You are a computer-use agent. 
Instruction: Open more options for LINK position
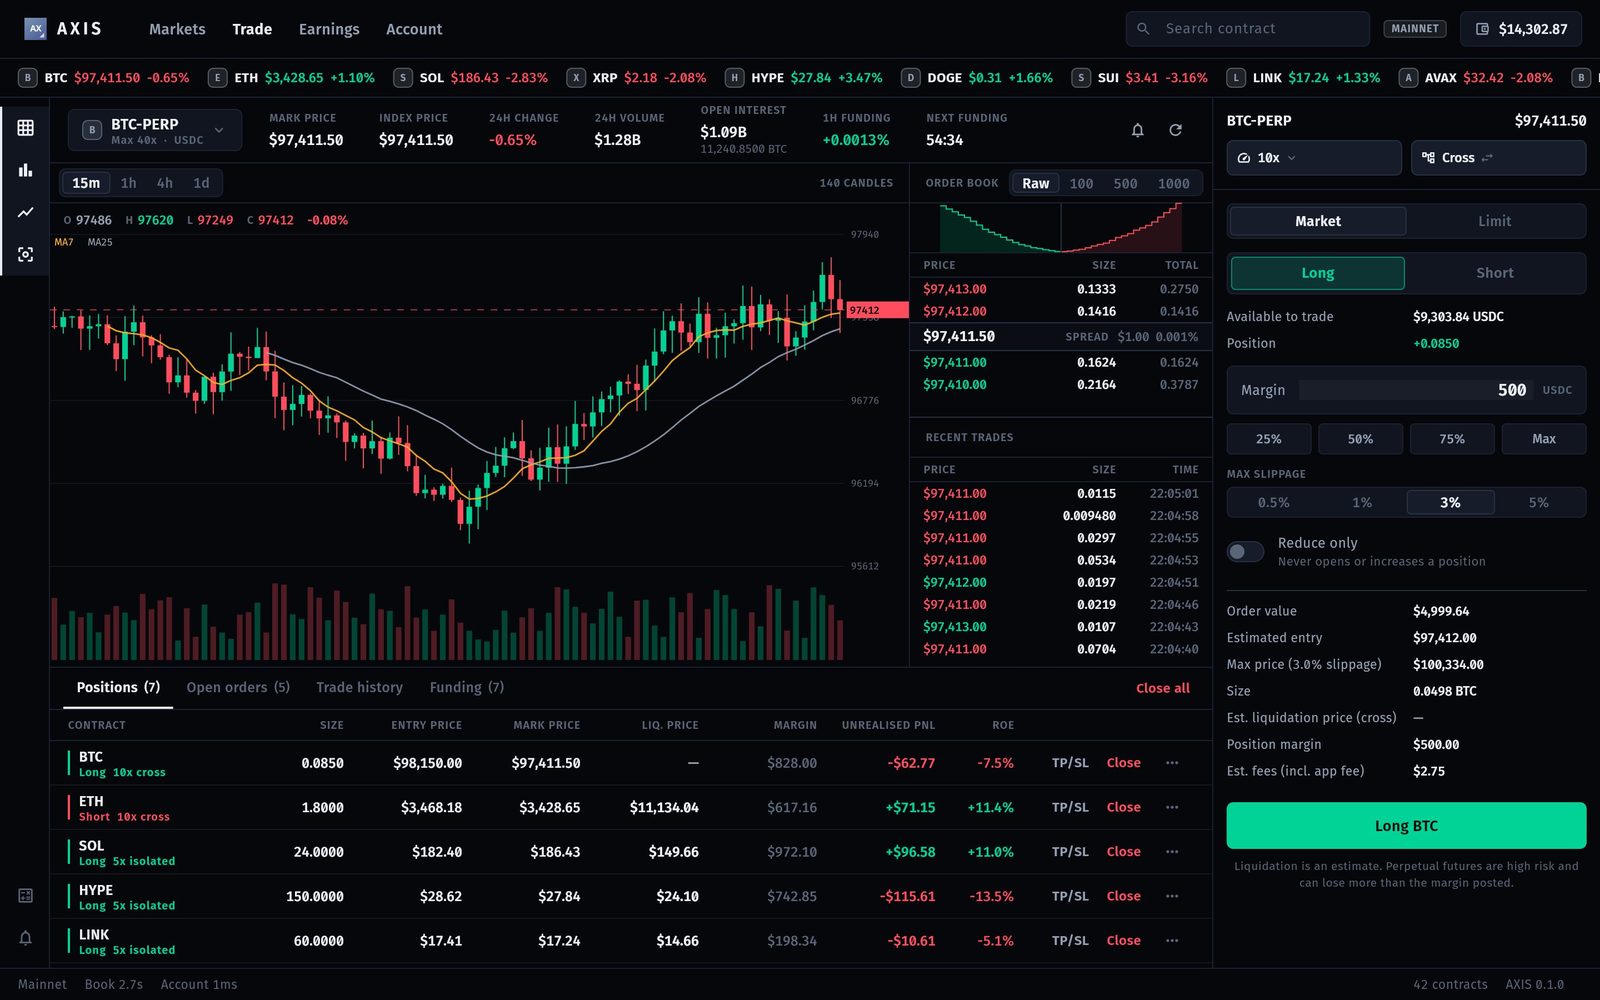tap(1172, 941)
